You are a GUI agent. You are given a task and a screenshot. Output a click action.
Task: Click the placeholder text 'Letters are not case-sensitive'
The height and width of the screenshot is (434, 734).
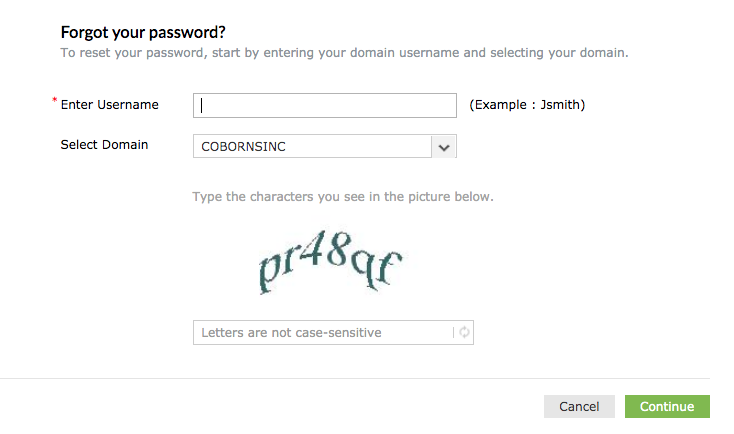click(x=291, y=333)
